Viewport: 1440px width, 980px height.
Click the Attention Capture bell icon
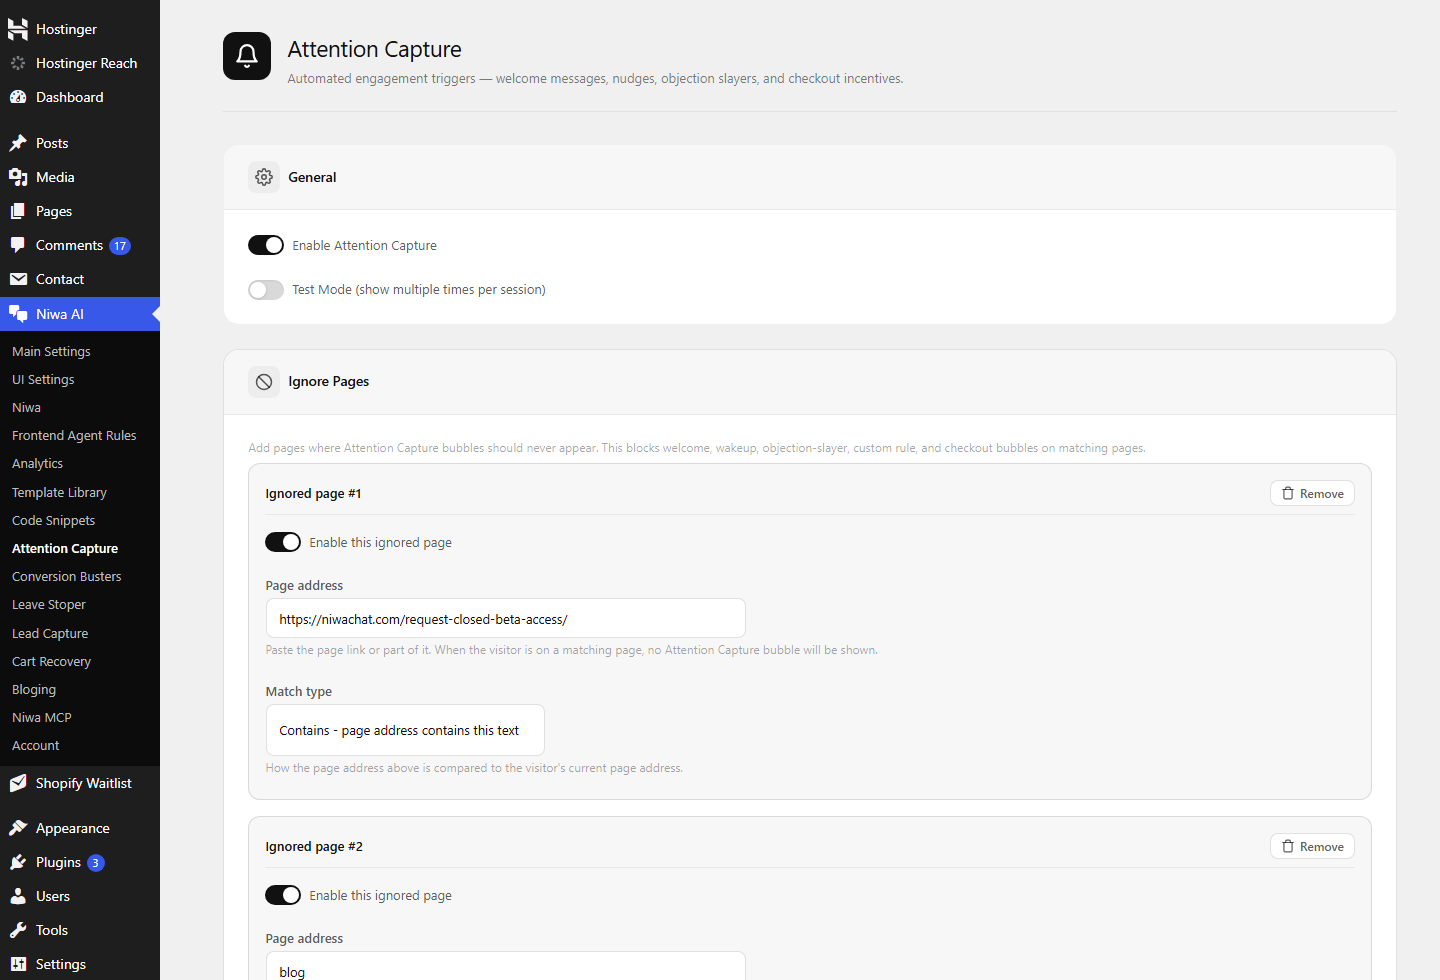[x=247, y=56]
